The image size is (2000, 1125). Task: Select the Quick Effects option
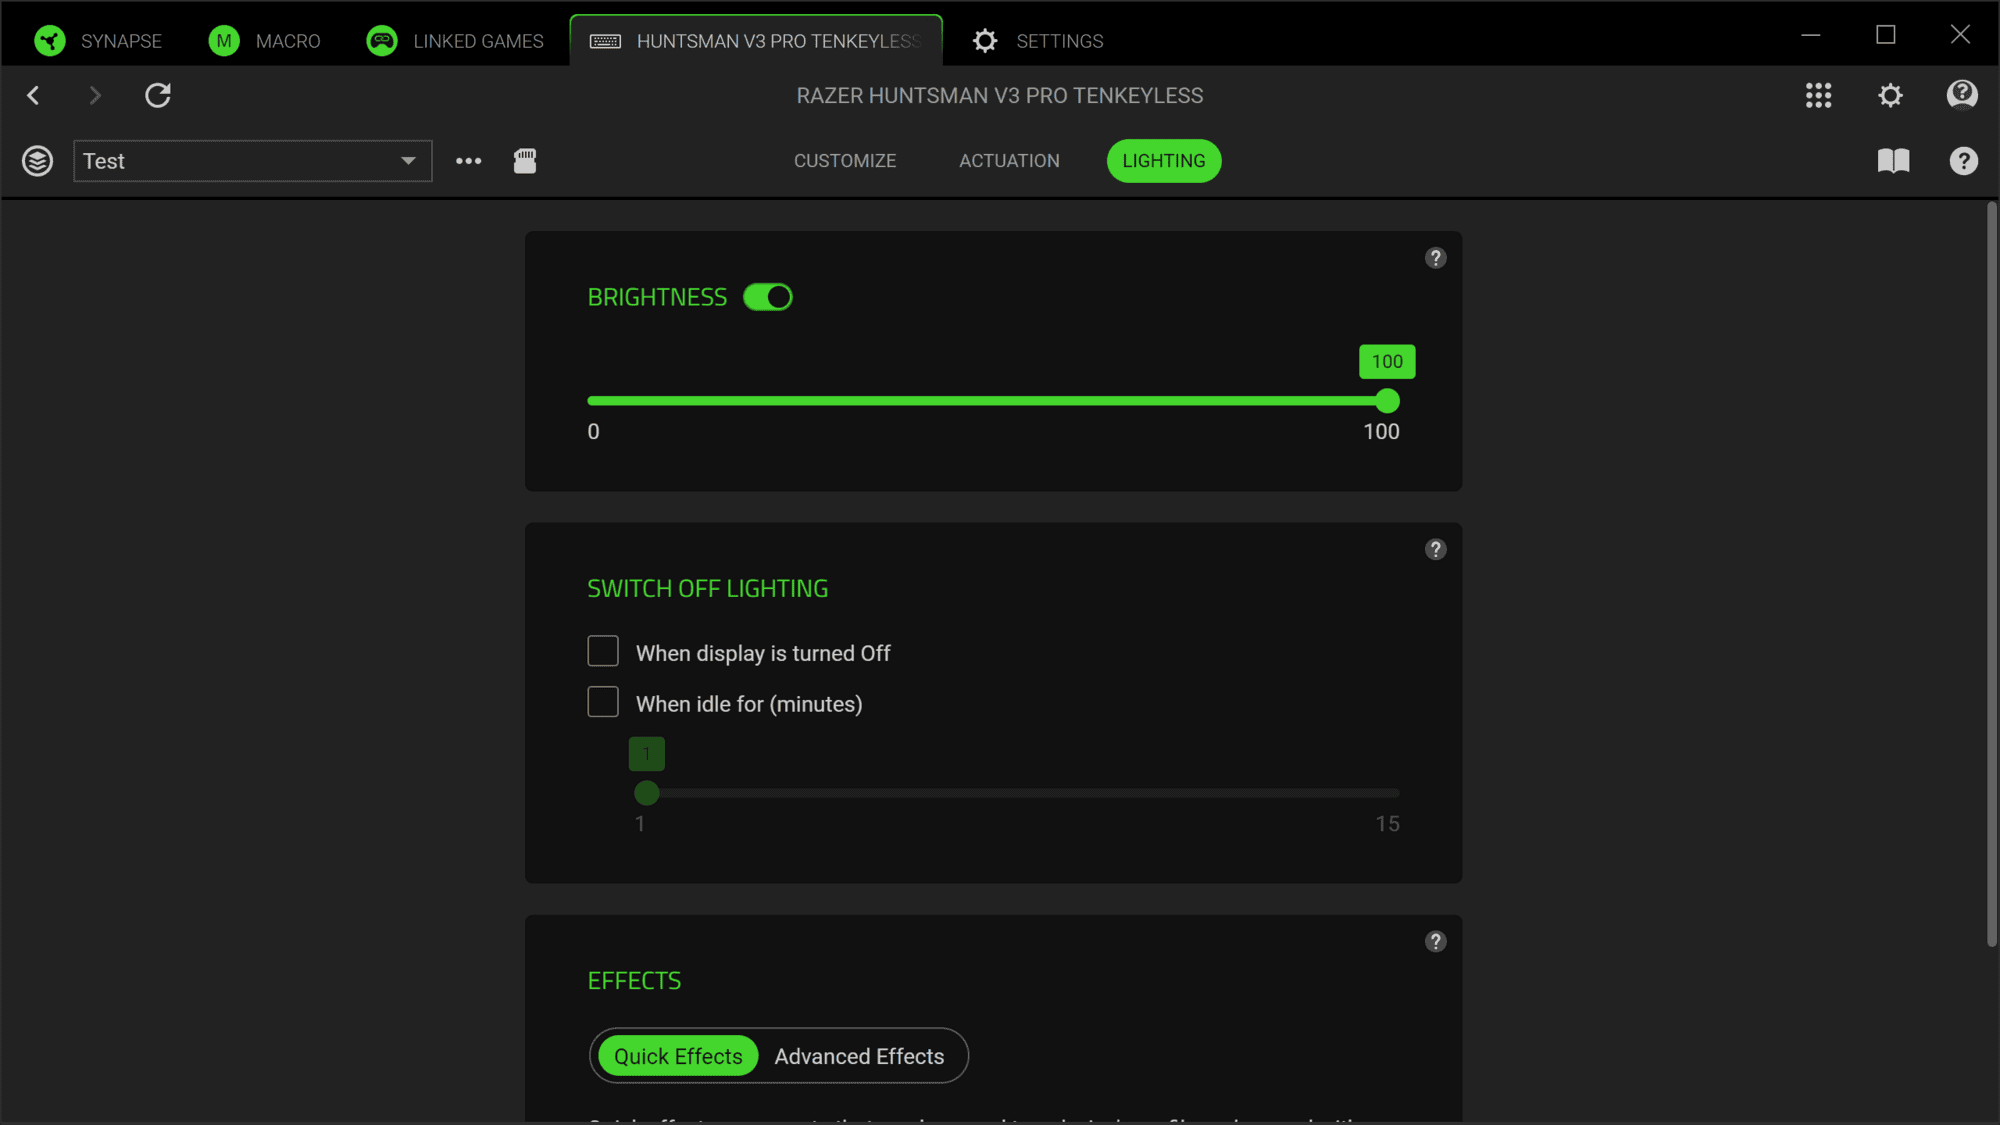[678, 1056]
